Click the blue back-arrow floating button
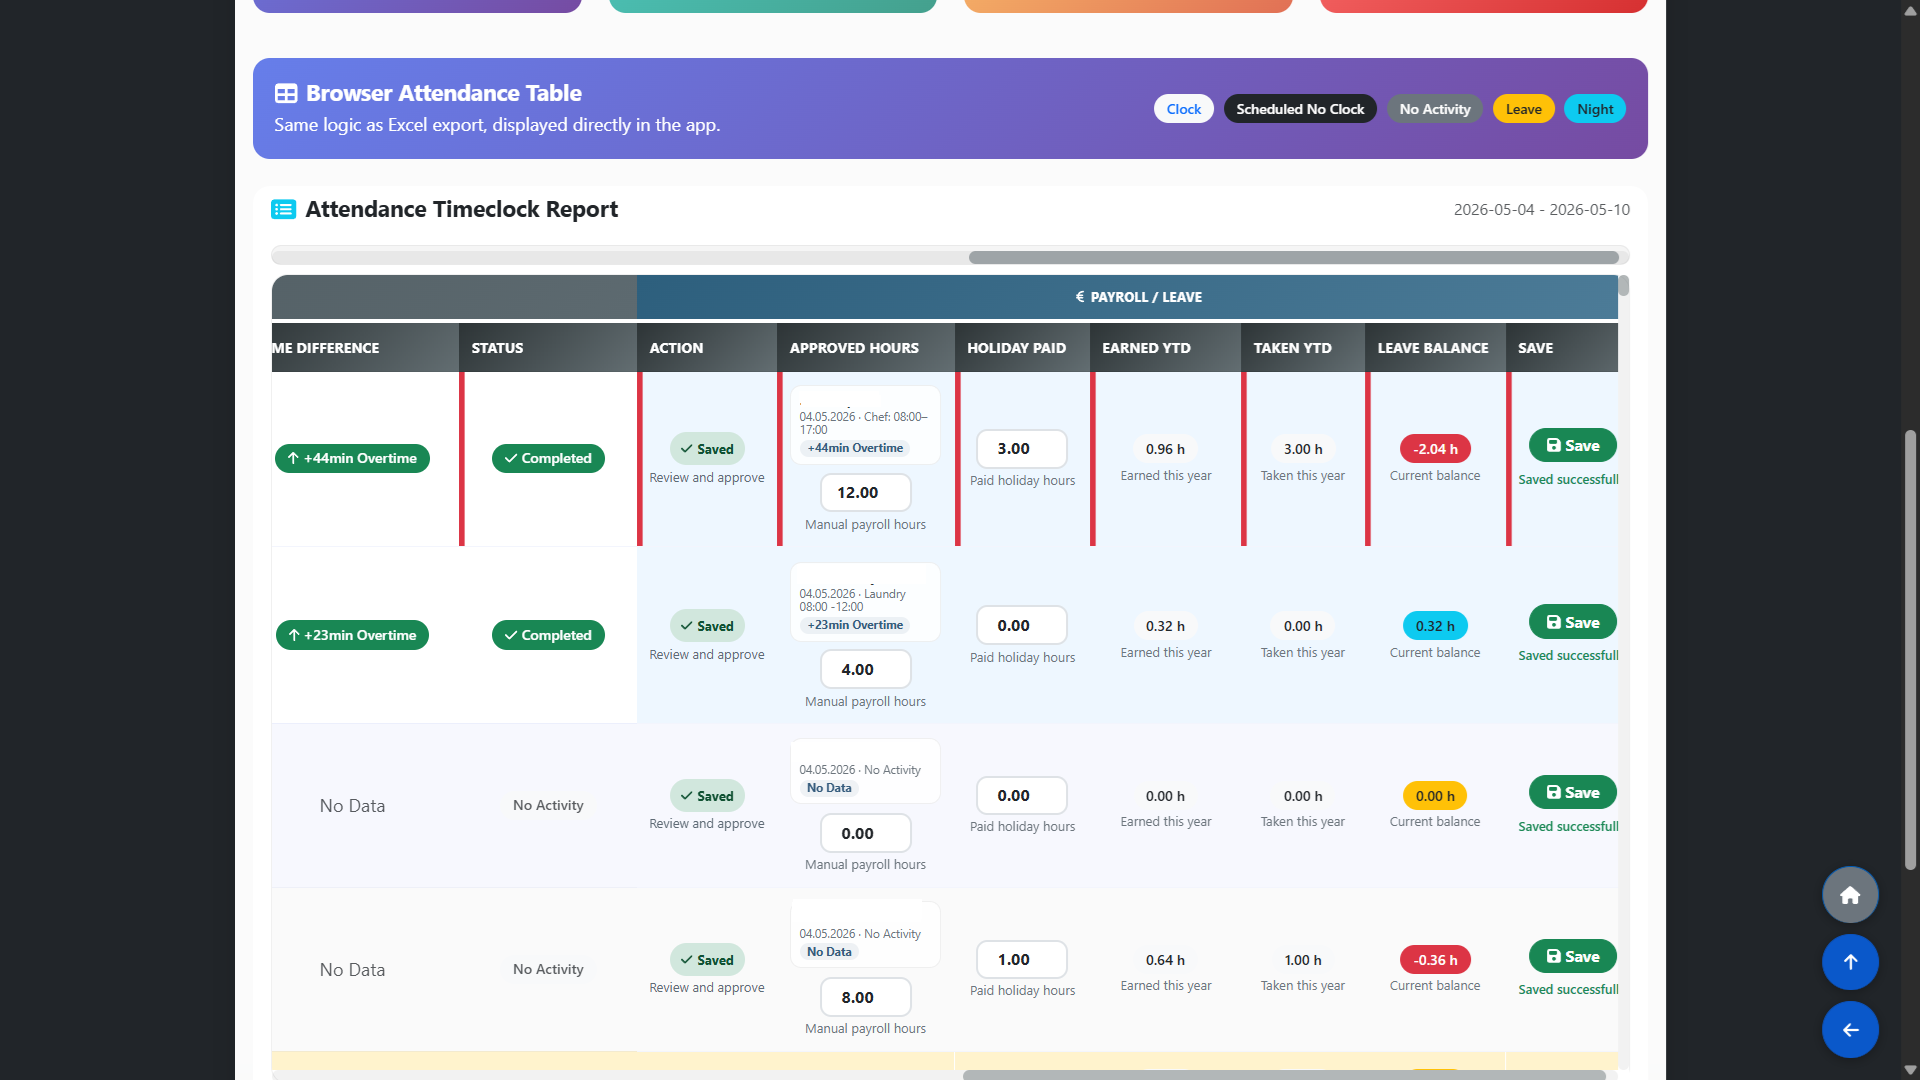The height and width of the screenshot is (1080, 1920). (1850, 1030)
